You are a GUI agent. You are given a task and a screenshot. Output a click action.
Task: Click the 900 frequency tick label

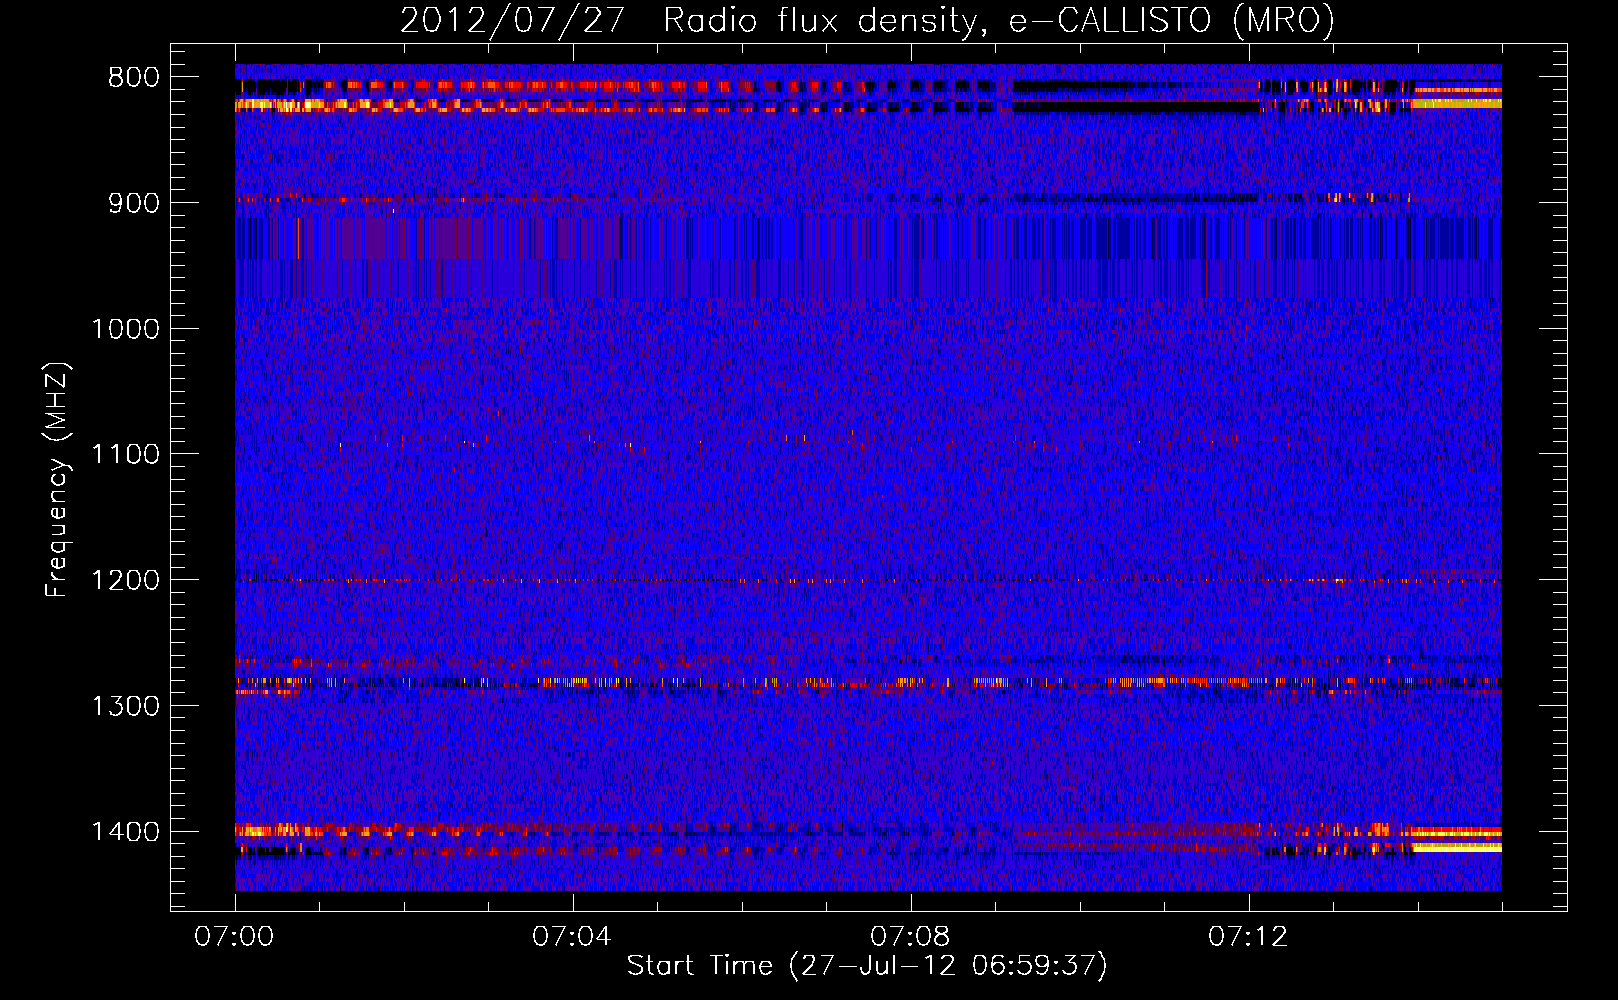pyautogui.click(x=134, y=203)
